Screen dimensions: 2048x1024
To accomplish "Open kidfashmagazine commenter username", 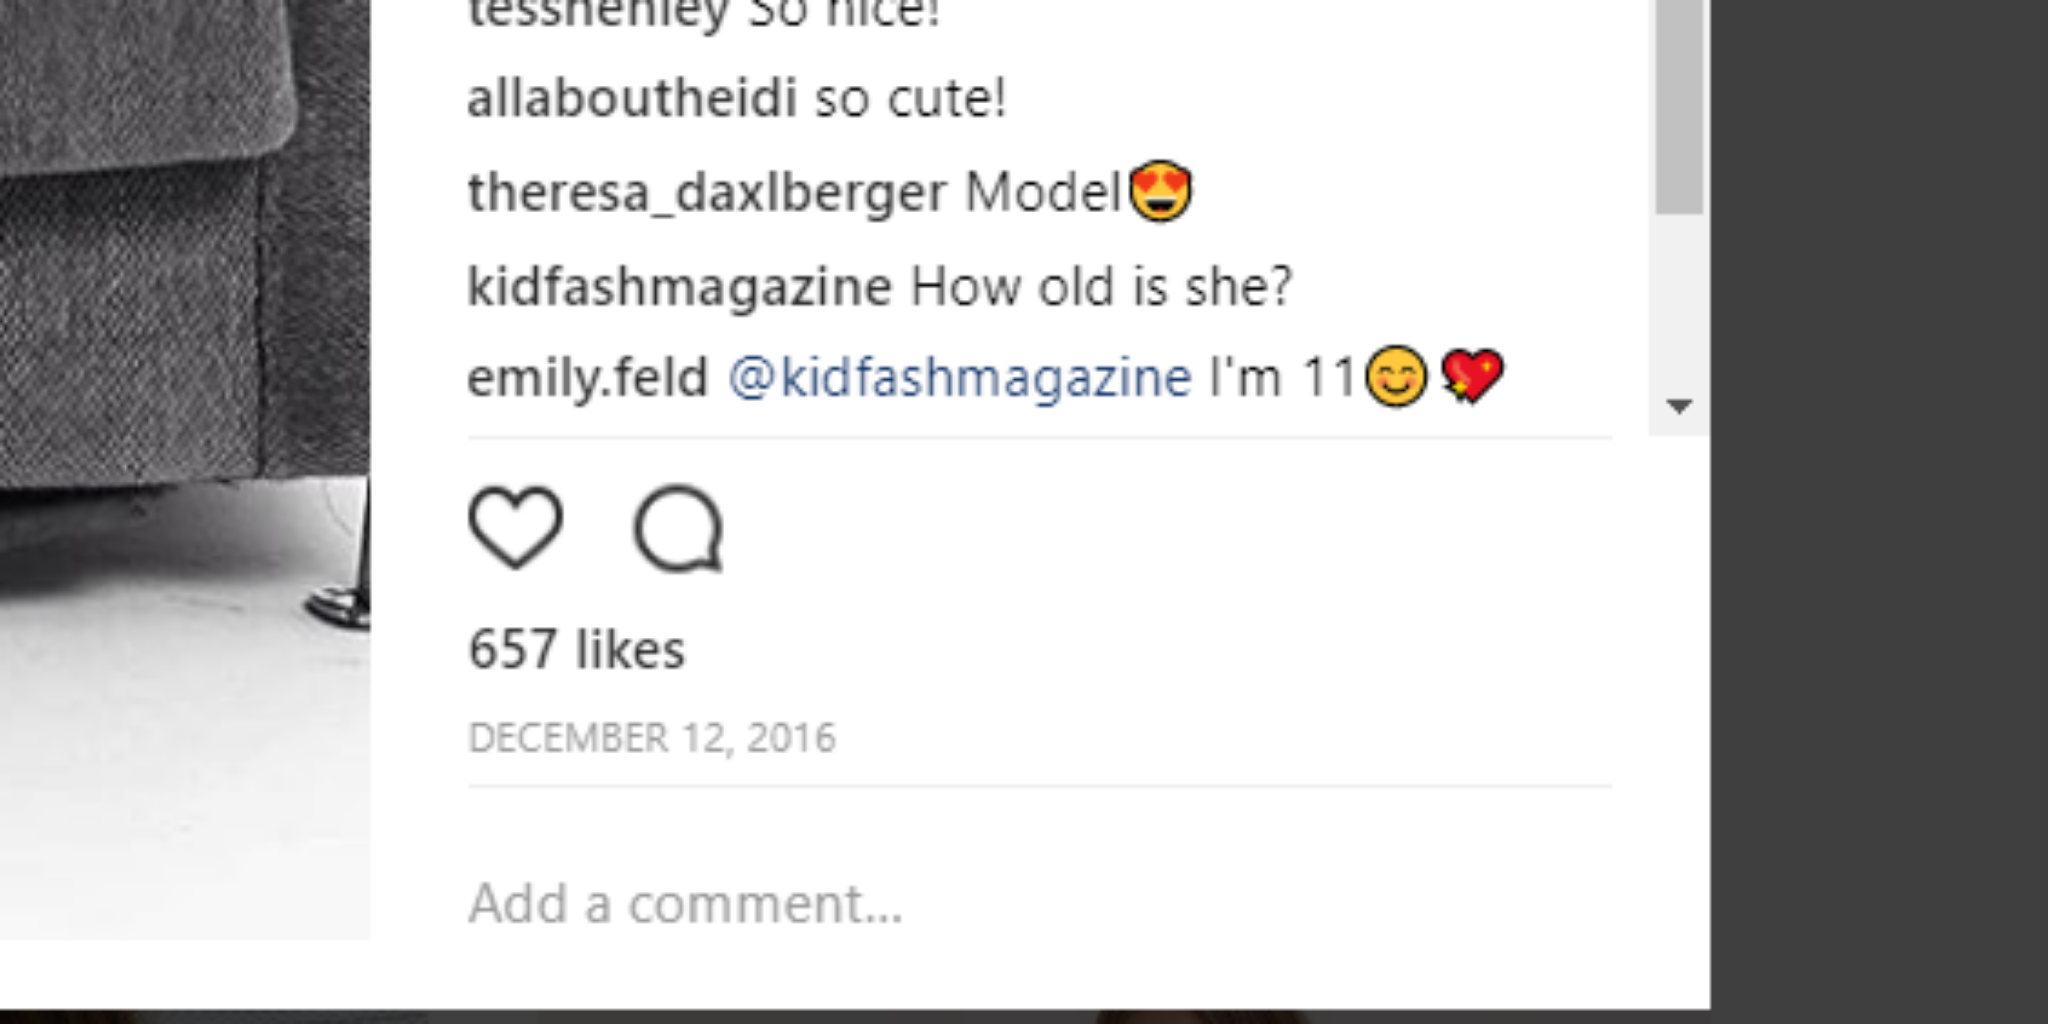I will pos(679,287).
